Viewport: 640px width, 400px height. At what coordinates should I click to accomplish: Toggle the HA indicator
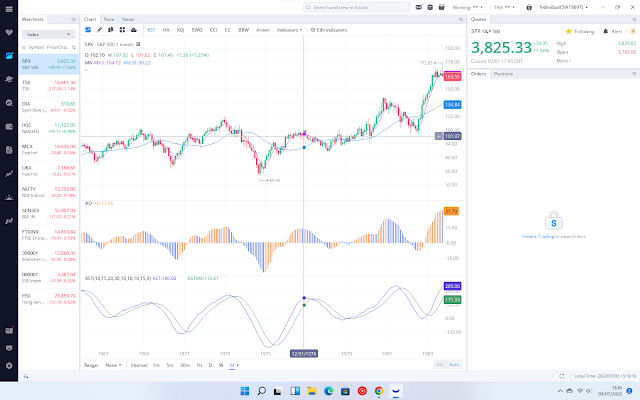(166, 30)
